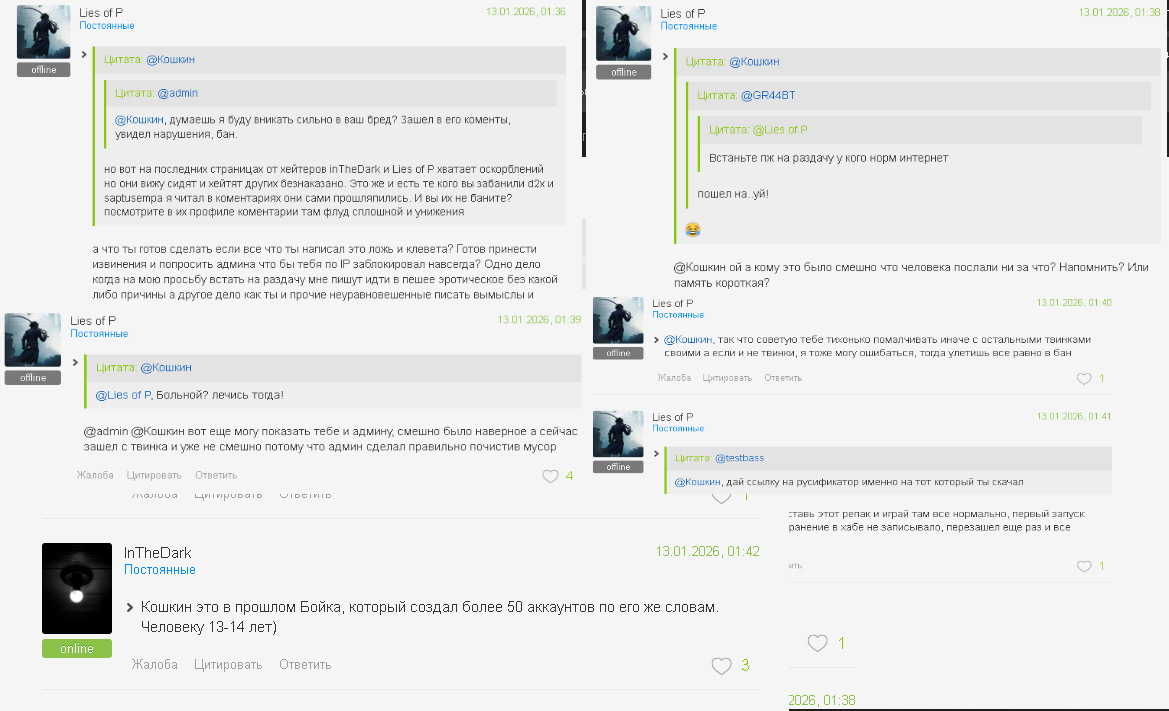Click Цитировать under the 01:40 comment
Viewport: 1169px width, 711px height.
tap(727, 378)
